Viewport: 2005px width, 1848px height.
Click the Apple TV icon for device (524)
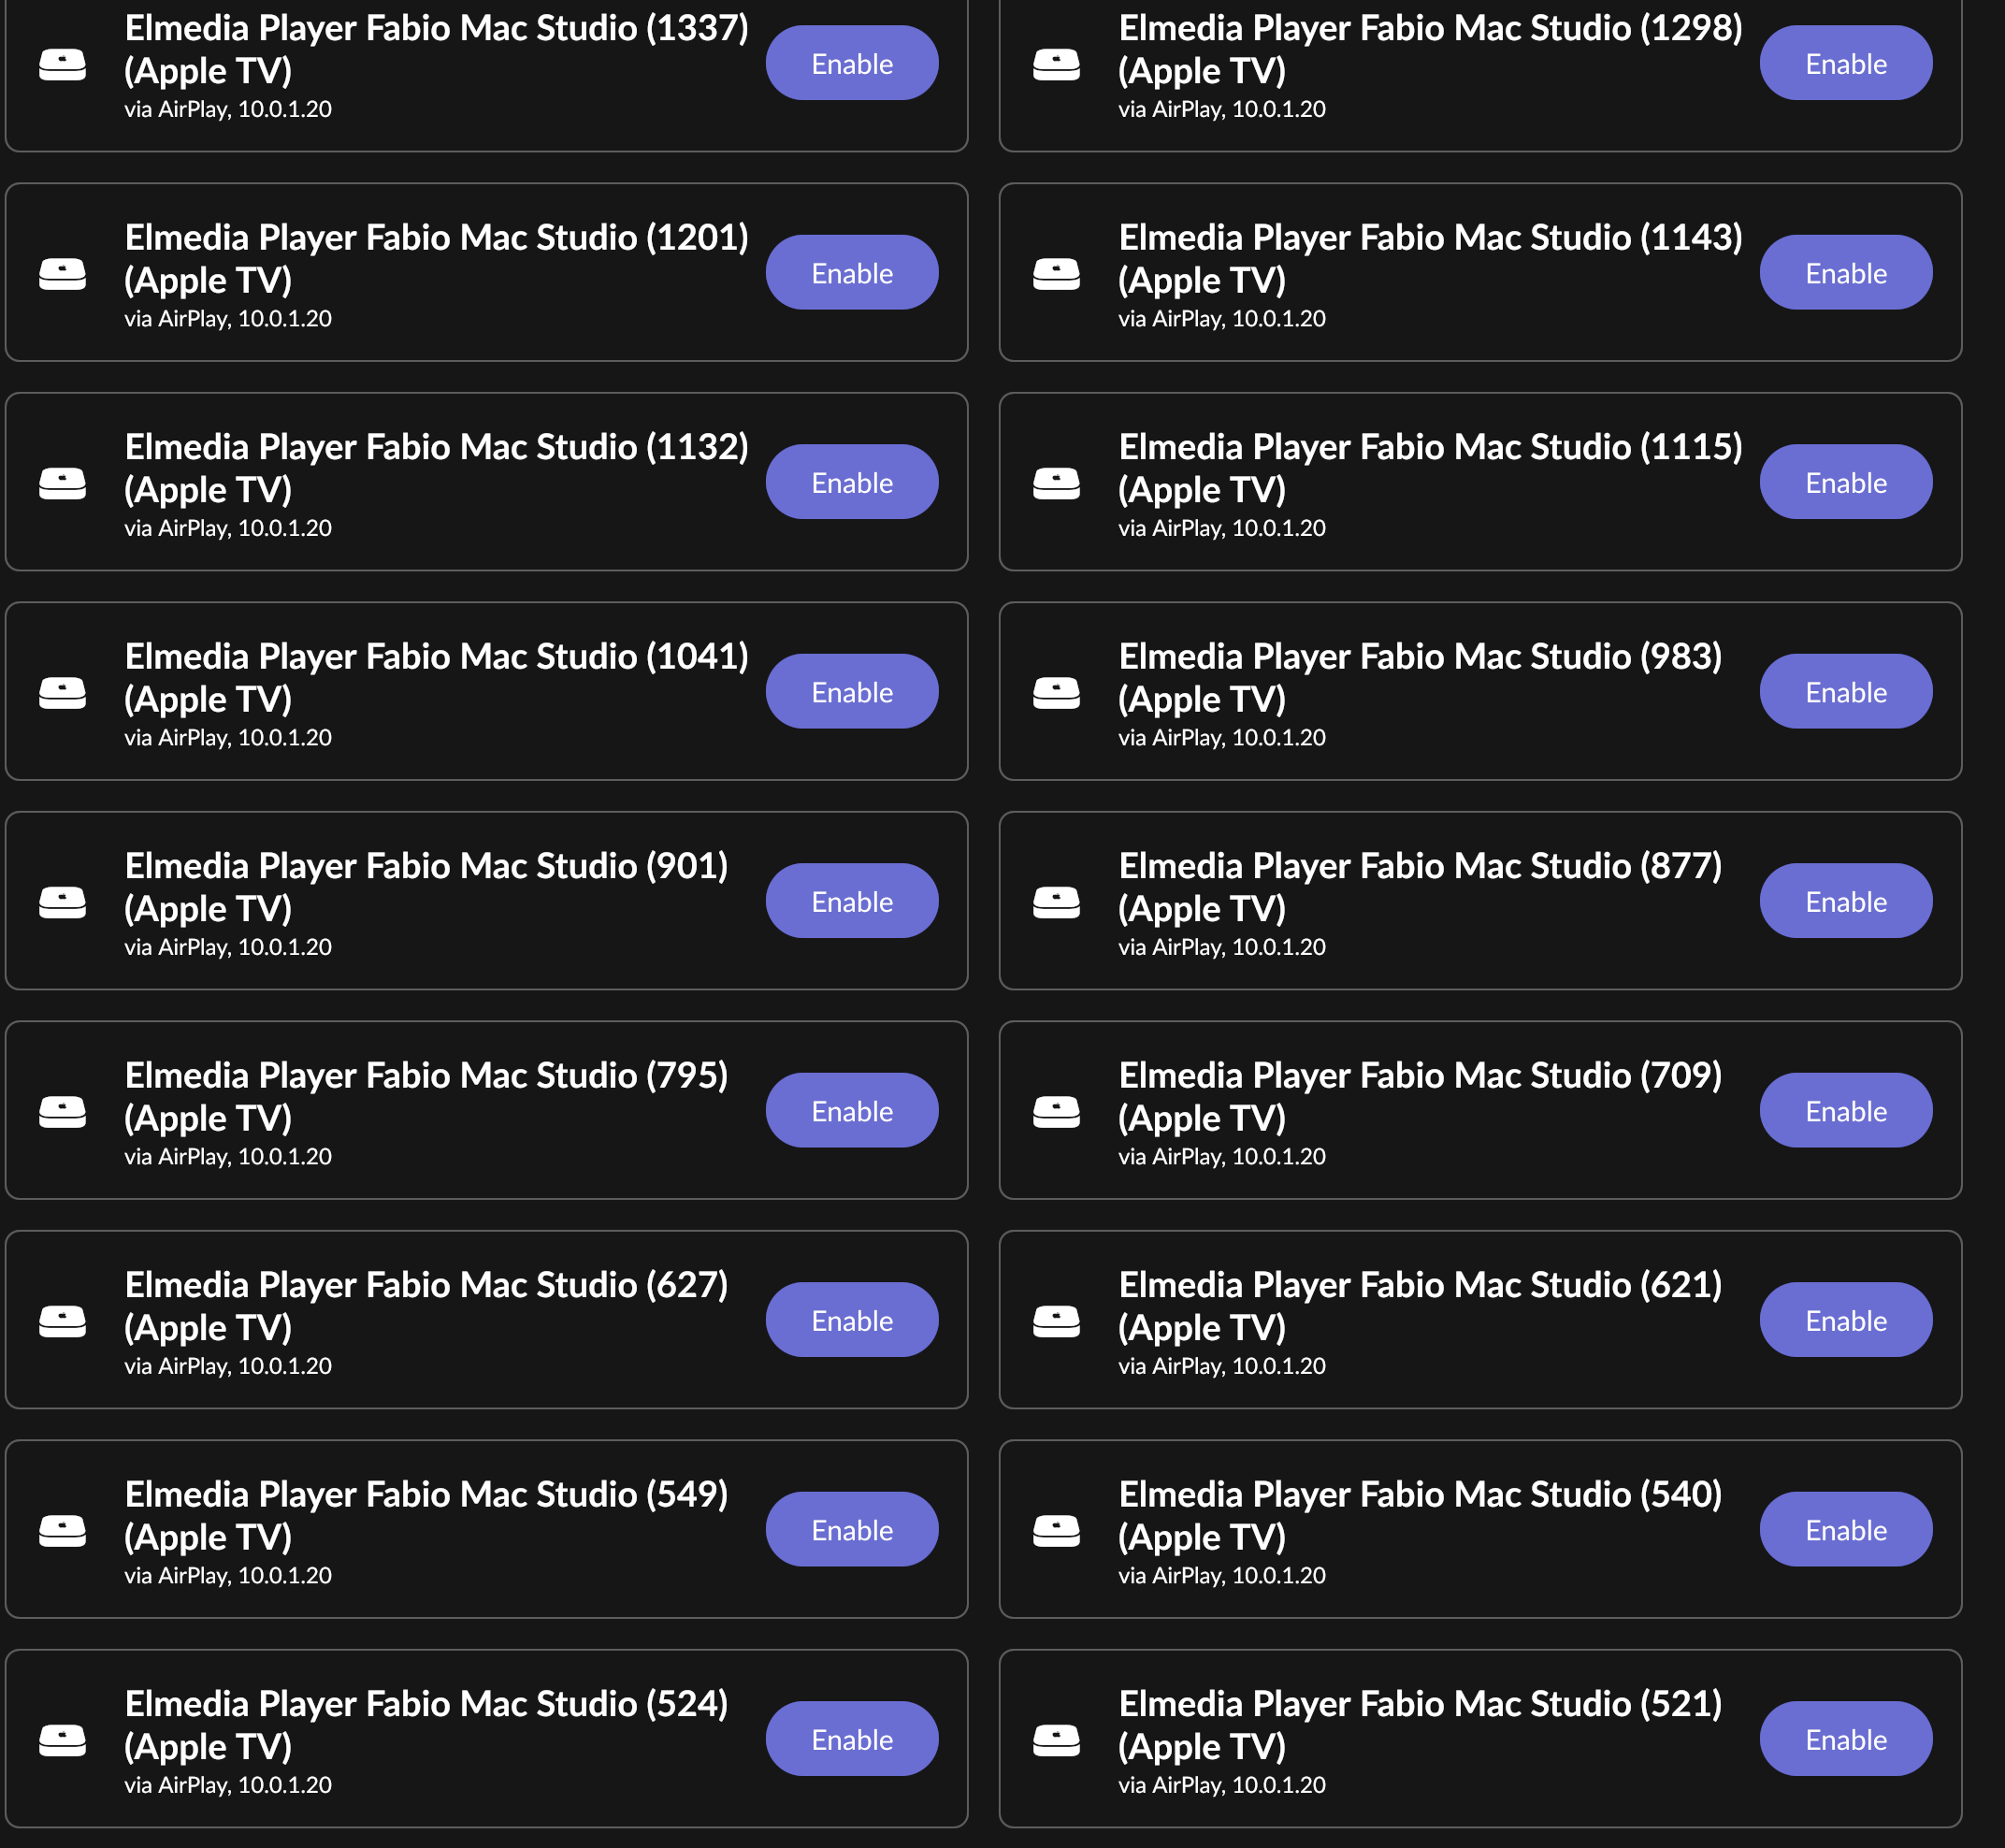(x=62, y=1741)
